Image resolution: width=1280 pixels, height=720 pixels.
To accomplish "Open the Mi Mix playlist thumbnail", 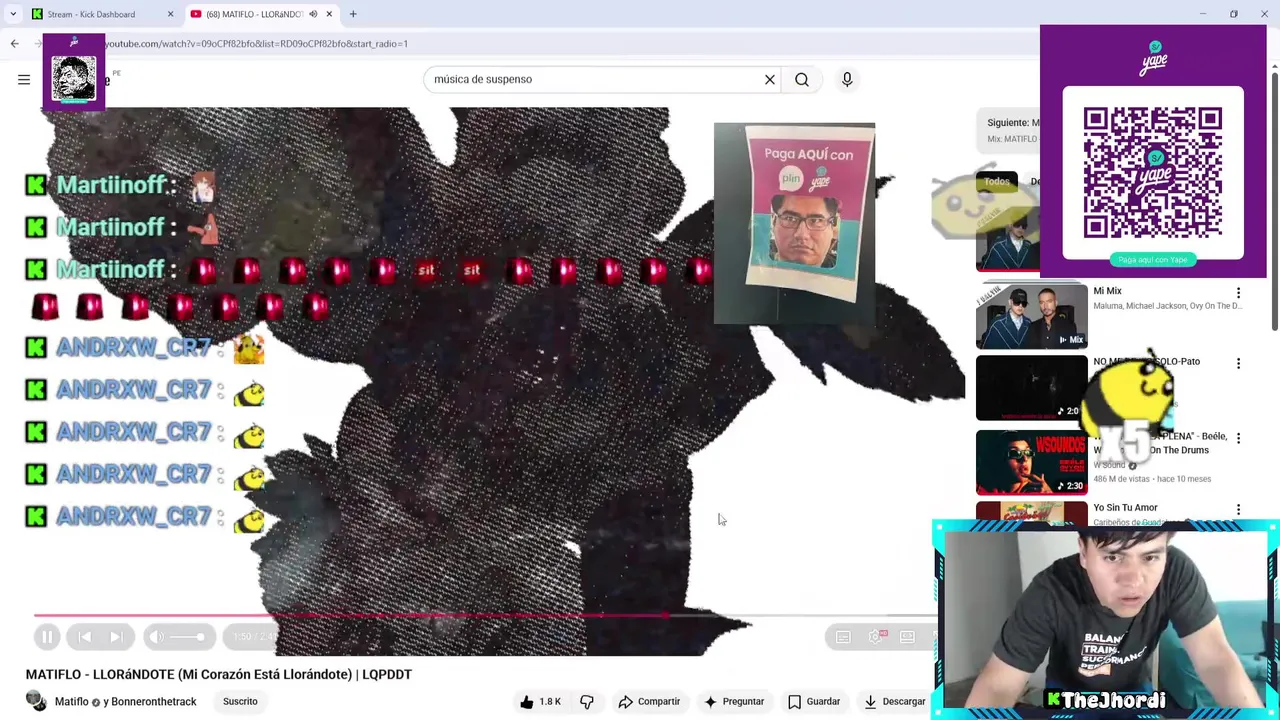I will (1031, 316).
